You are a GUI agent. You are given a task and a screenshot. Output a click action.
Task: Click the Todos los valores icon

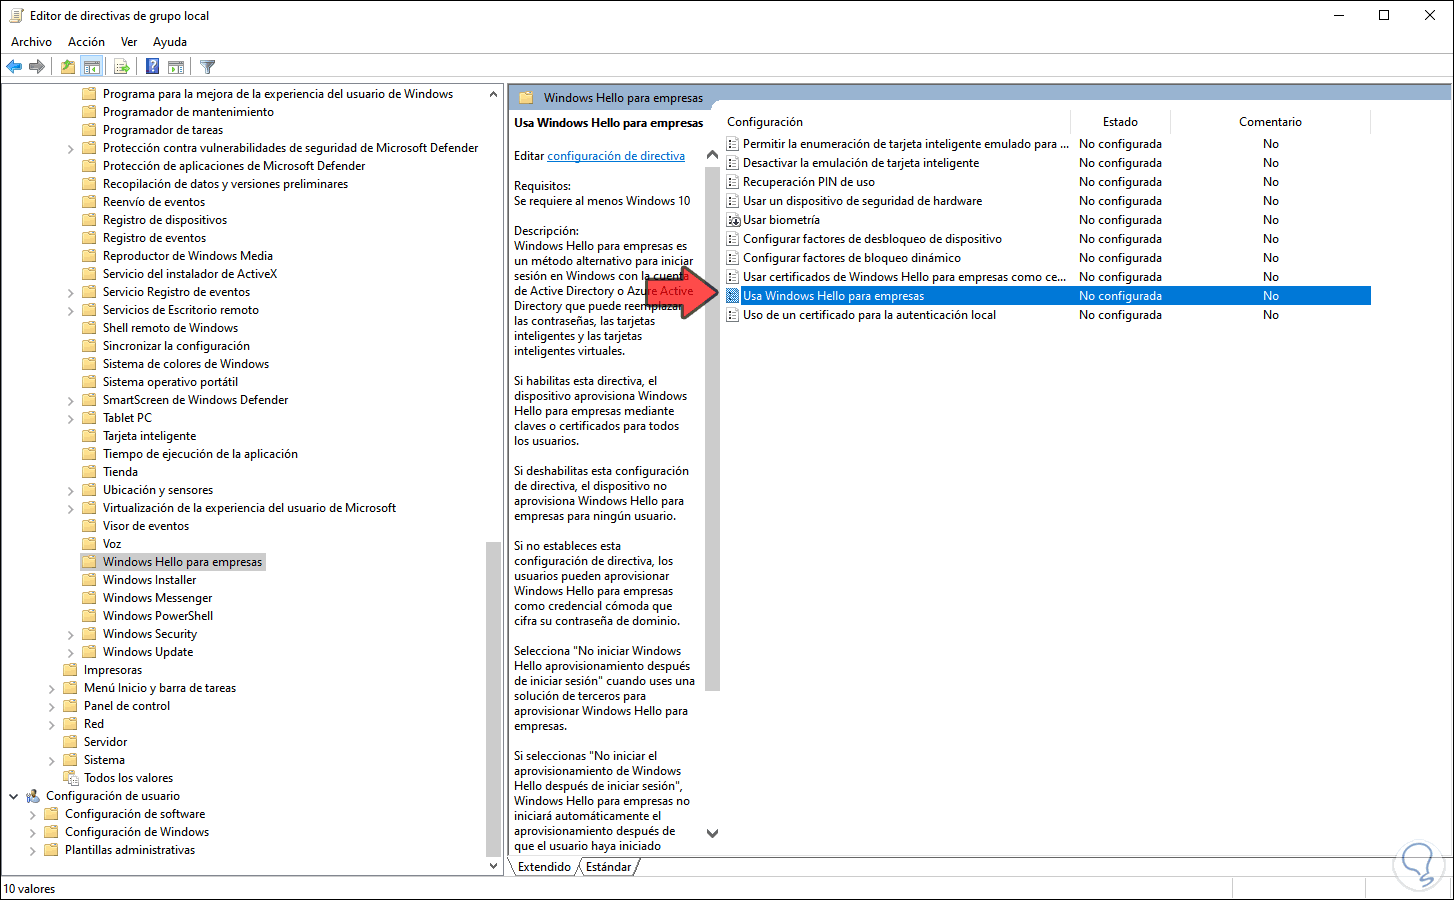pos(70,778)
